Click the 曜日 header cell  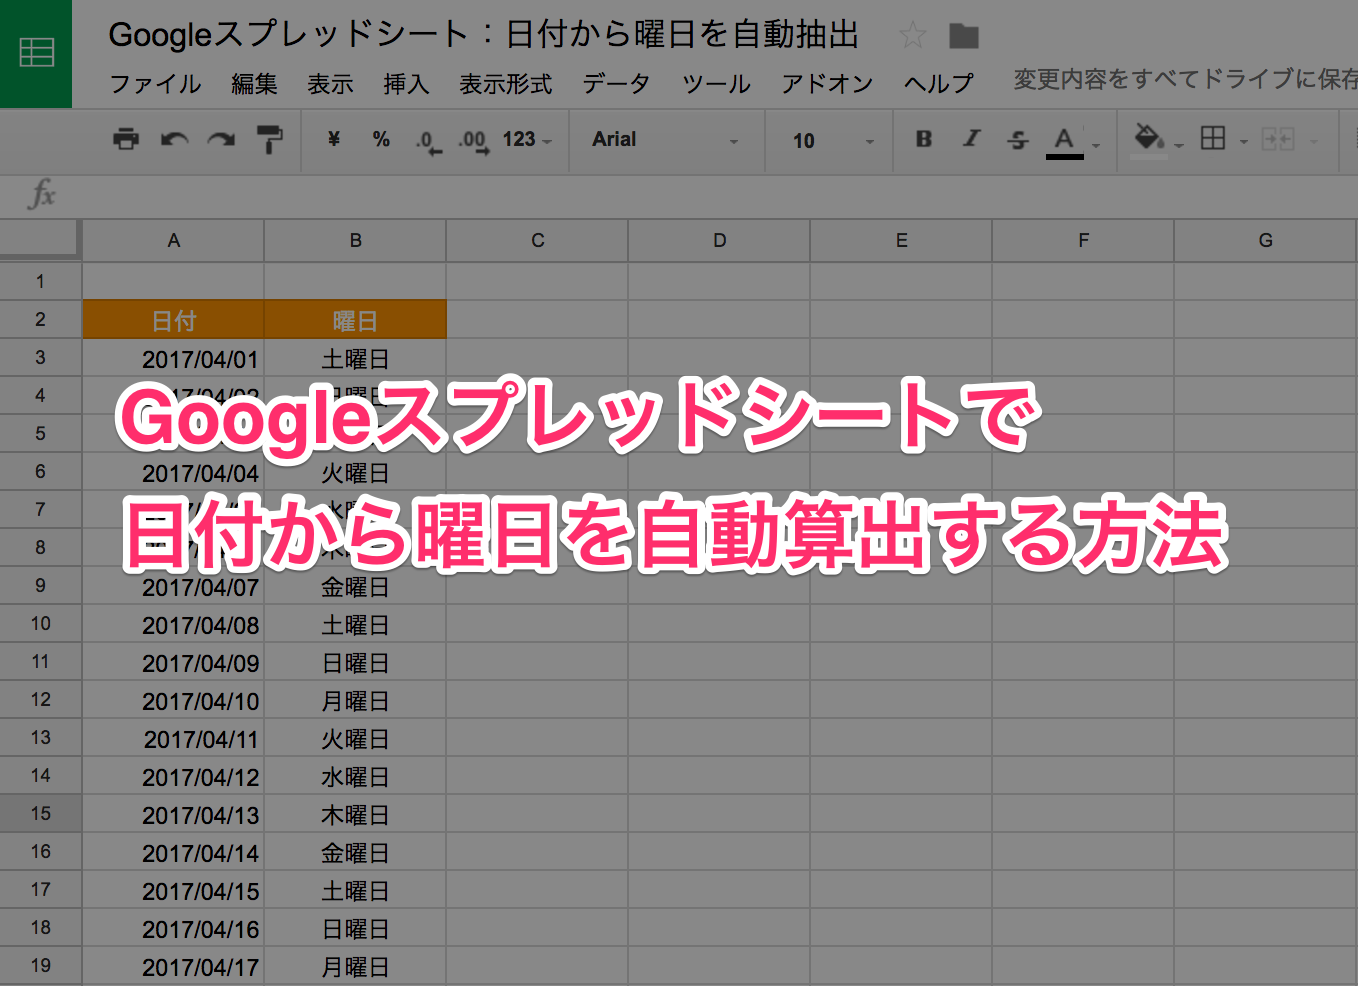coord(355,320)
